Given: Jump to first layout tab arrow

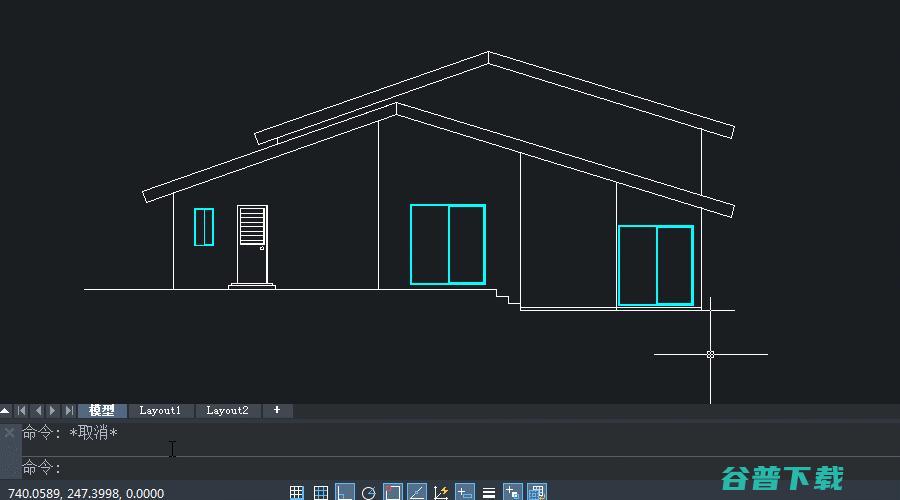Looking at the screenshot, I should coord(21,410).
